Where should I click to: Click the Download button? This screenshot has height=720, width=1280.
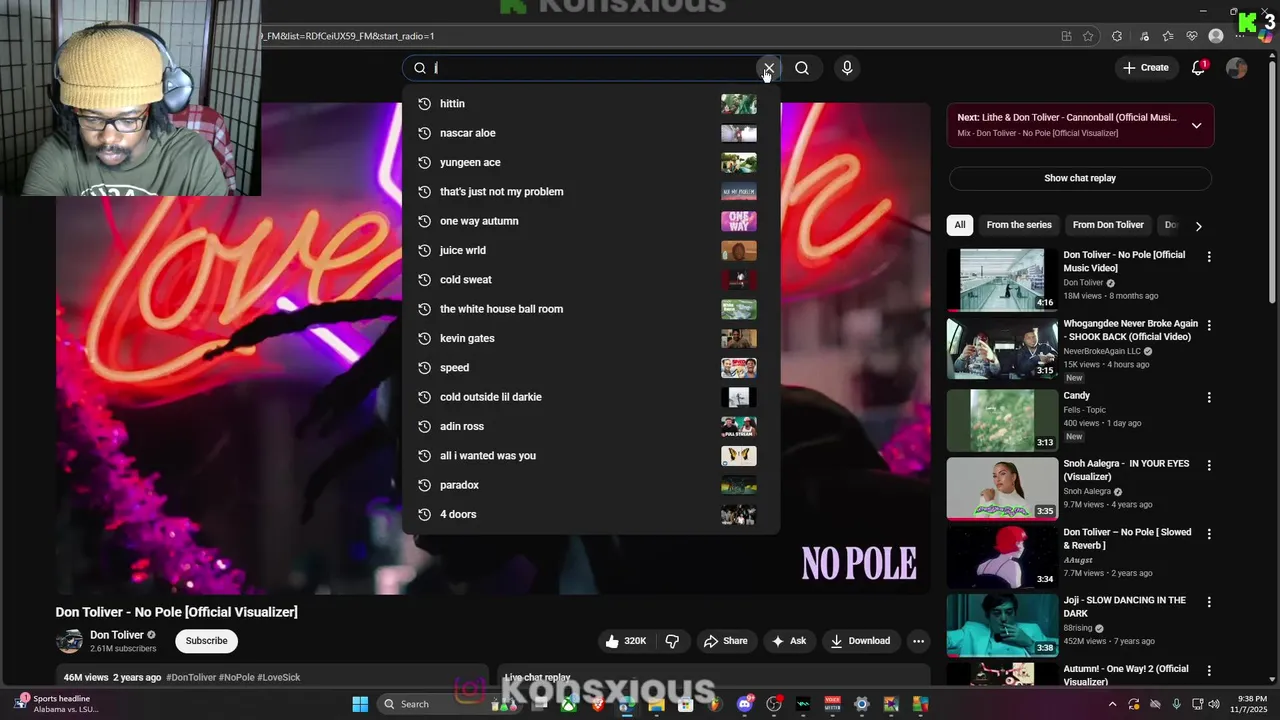coord(860,641)
